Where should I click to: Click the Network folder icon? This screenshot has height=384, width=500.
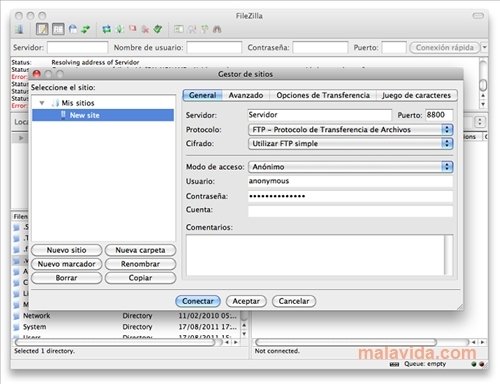pos(16,316)
